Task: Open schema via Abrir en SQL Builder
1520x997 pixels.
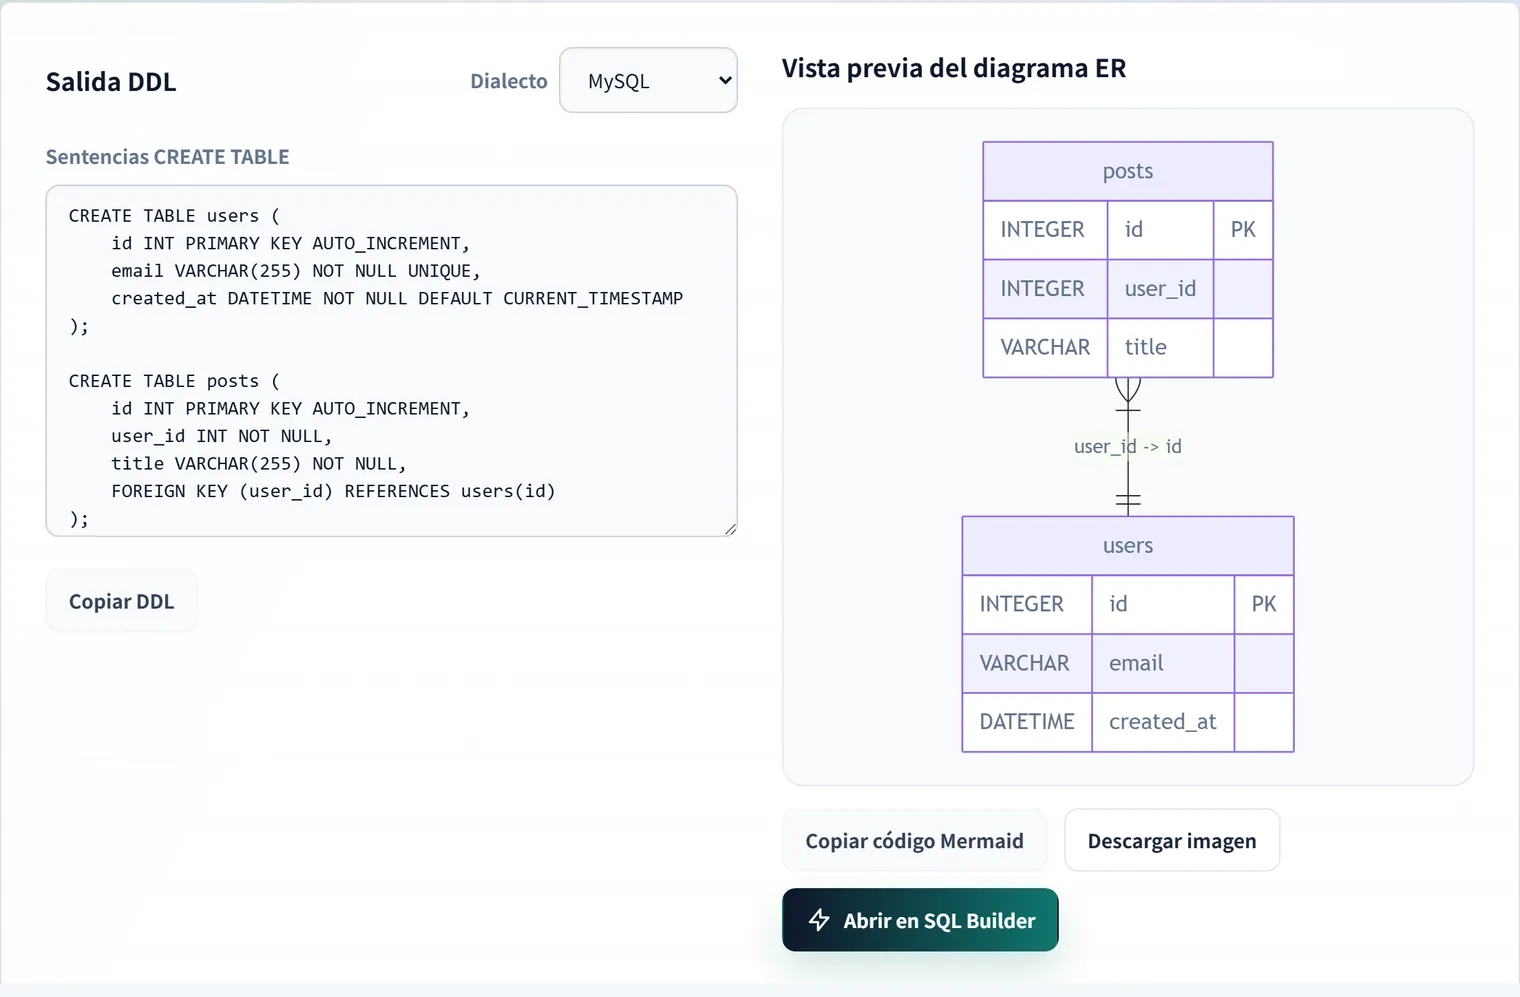Action: pyautogui.click(x=920, y=920)
